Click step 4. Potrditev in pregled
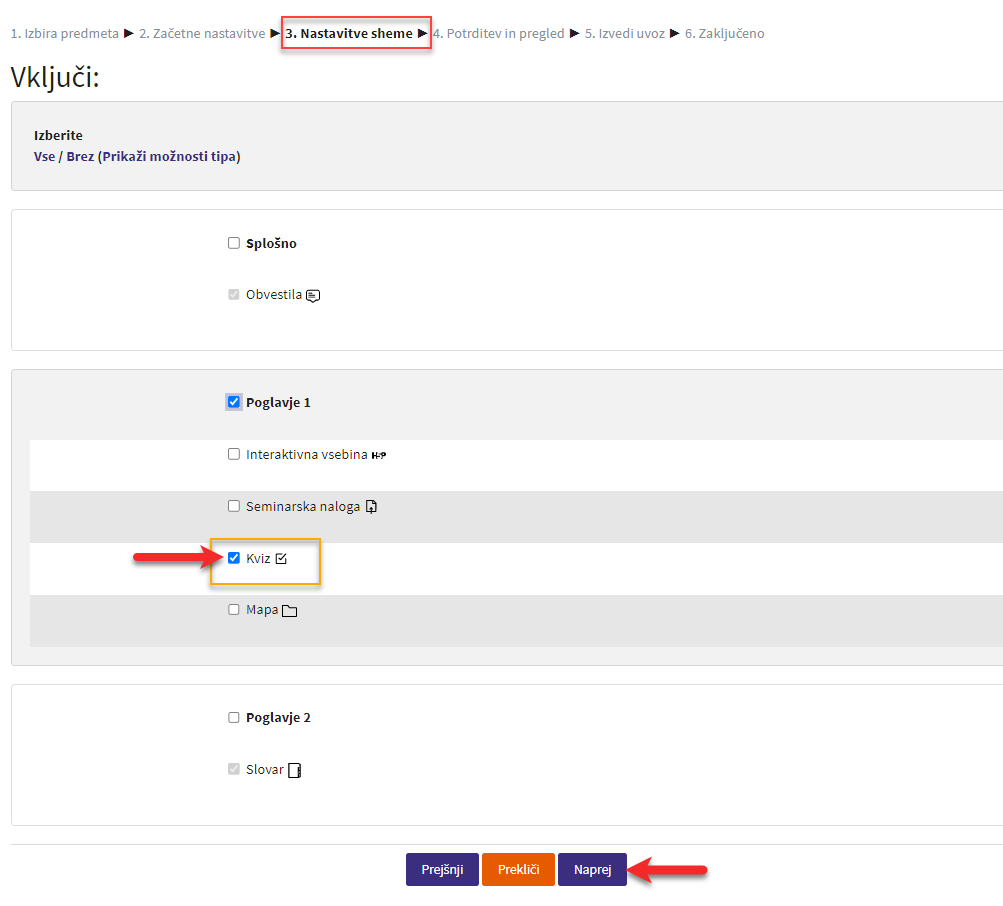The image size is (1003, 906). 499,33
